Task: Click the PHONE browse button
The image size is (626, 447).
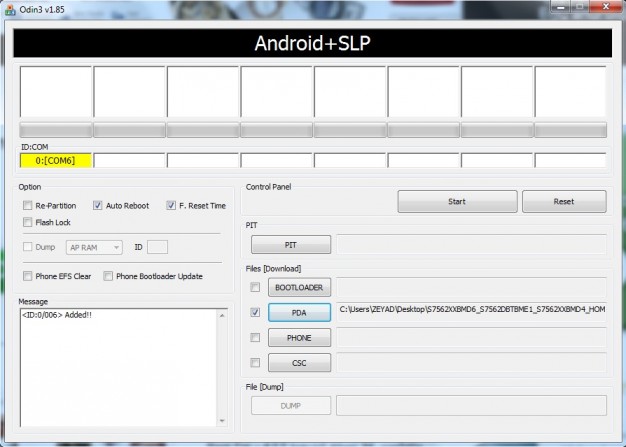Action: click(x=299, y=338)
